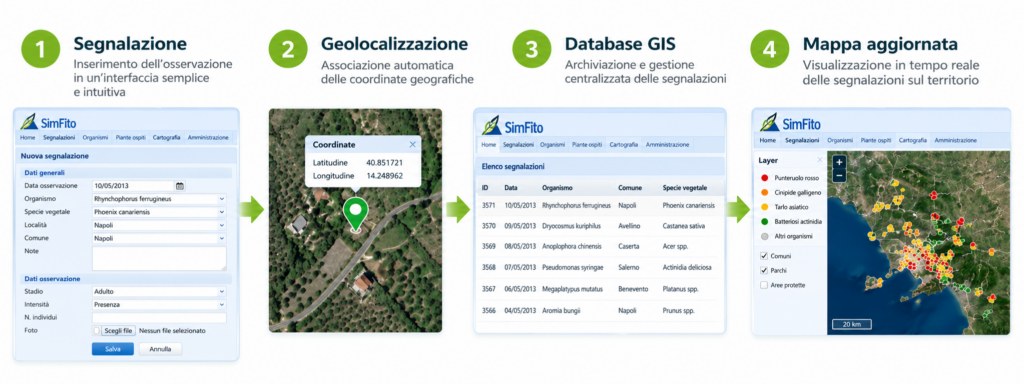Click the gray Altri organismi legend dot
1024x384 pixels.
click(x=764, y=236)
